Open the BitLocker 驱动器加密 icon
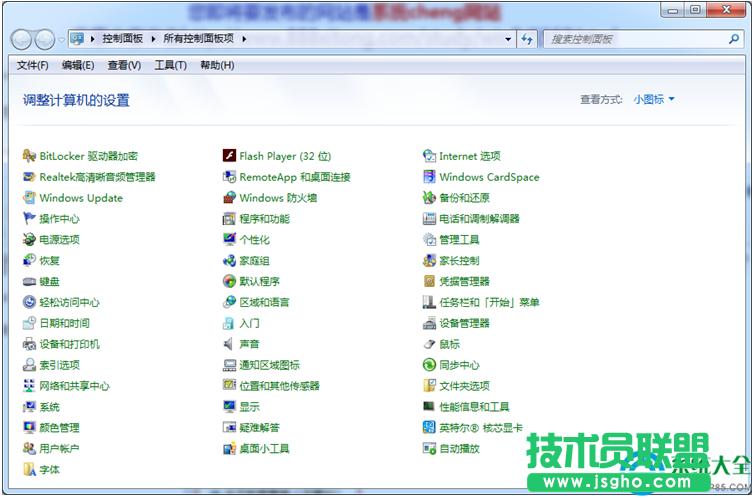The width and height of the screenshot is (754, 498). pyautogui.click(x=30, y=156)
